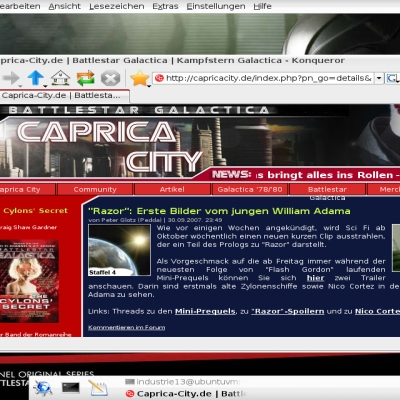Screen dimensions: 400x400
Task: Open the Artikel navigation tab
Action: (172, 189)
